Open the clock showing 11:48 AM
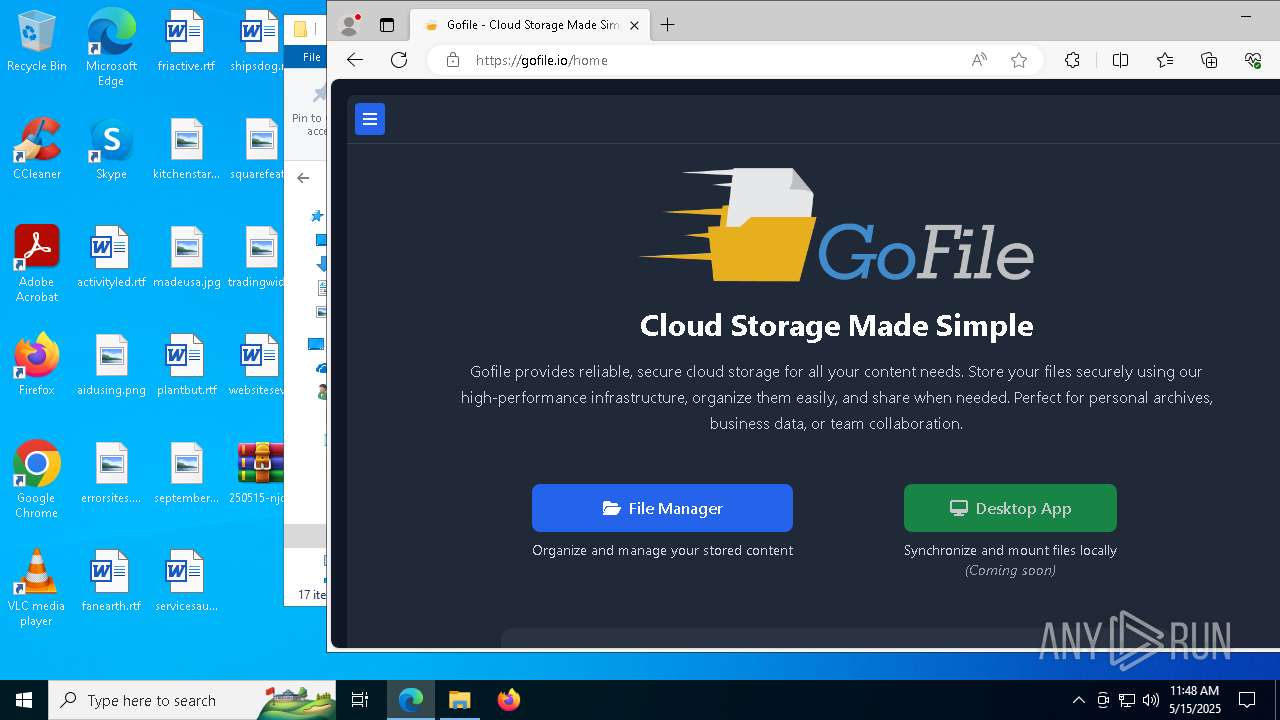The height and width of the screenshot is (720, 1280). point(1195,700)
